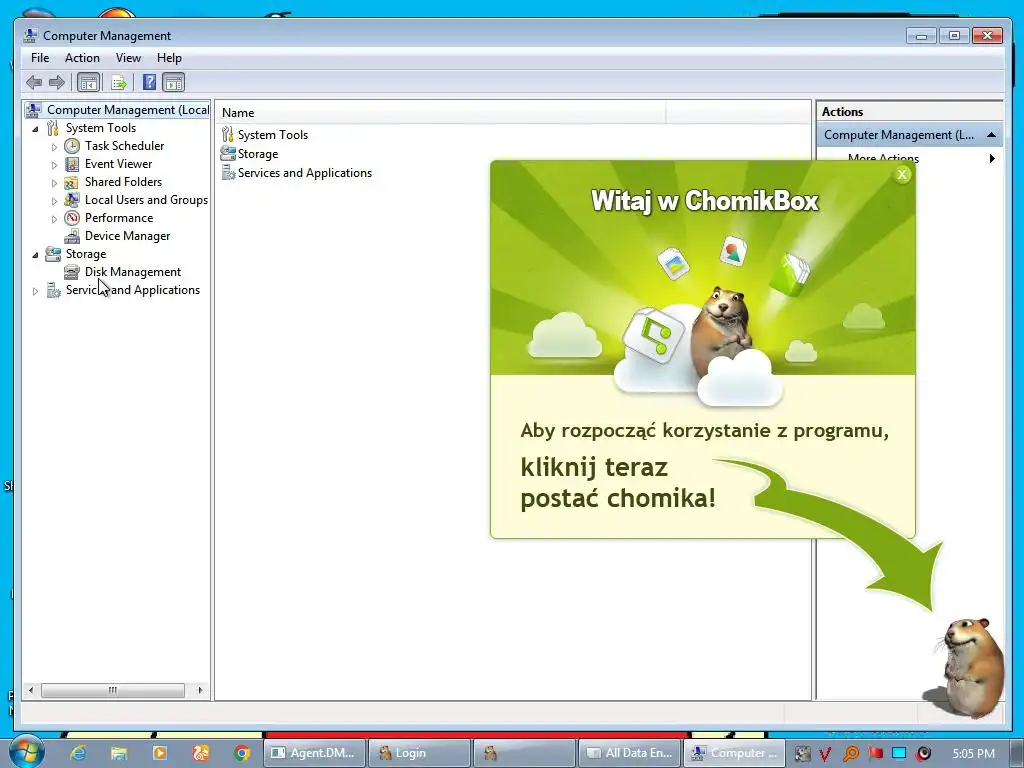Image resolution: width=1024 pixels, height=768 pixels.
Task: Click tree pane horizontal scrollbar thumb
Action: pos(113,690)
